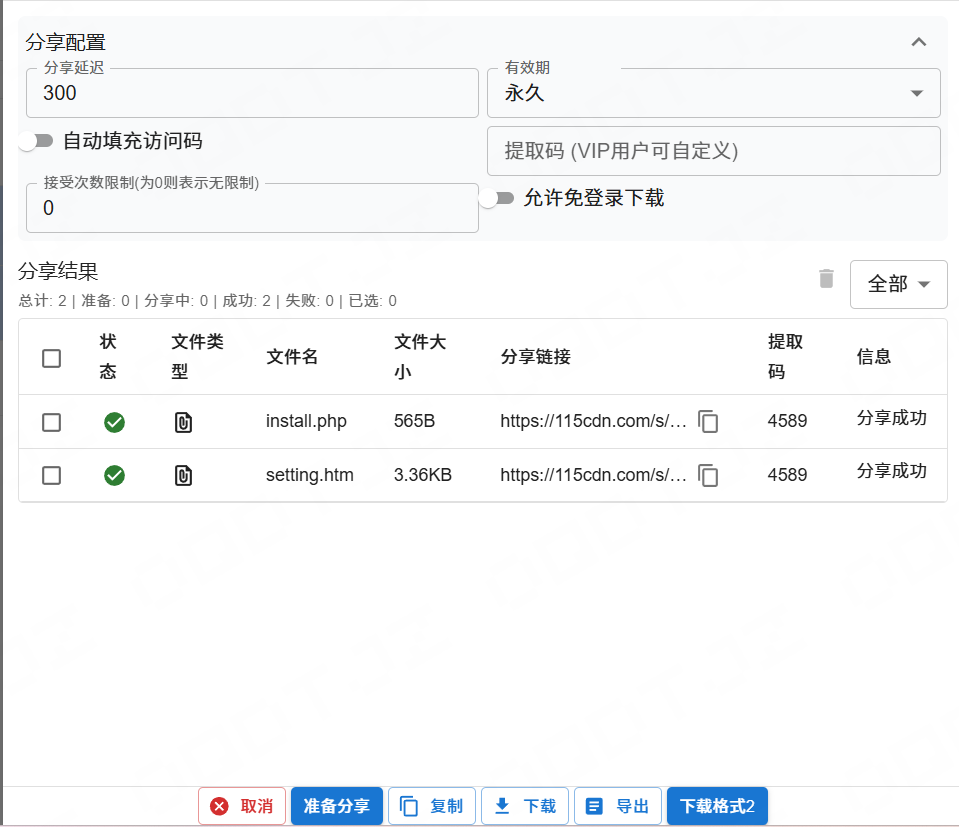
Task: Click the green success status icon for setting.htm
Action: [114, 475]
